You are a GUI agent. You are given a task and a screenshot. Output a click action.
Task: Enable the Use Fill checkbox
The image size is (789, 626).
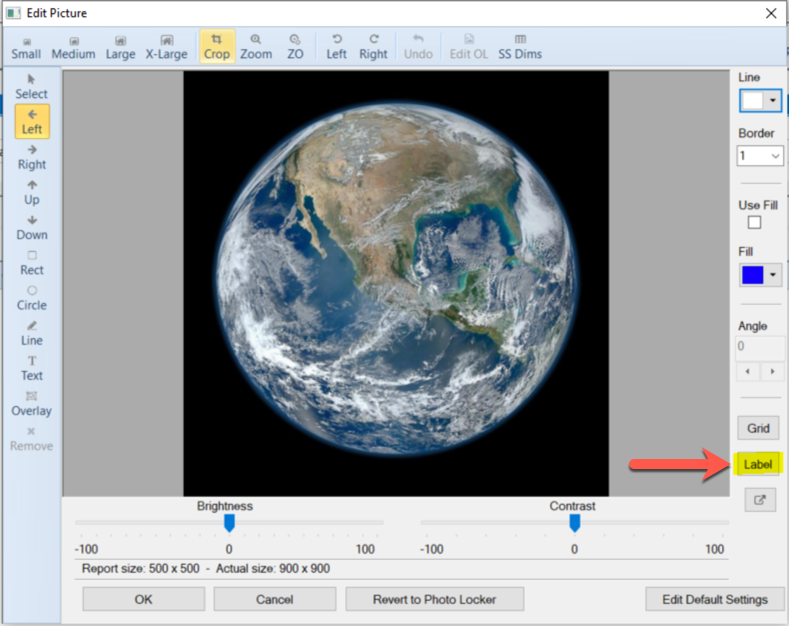tap(755, 222)
